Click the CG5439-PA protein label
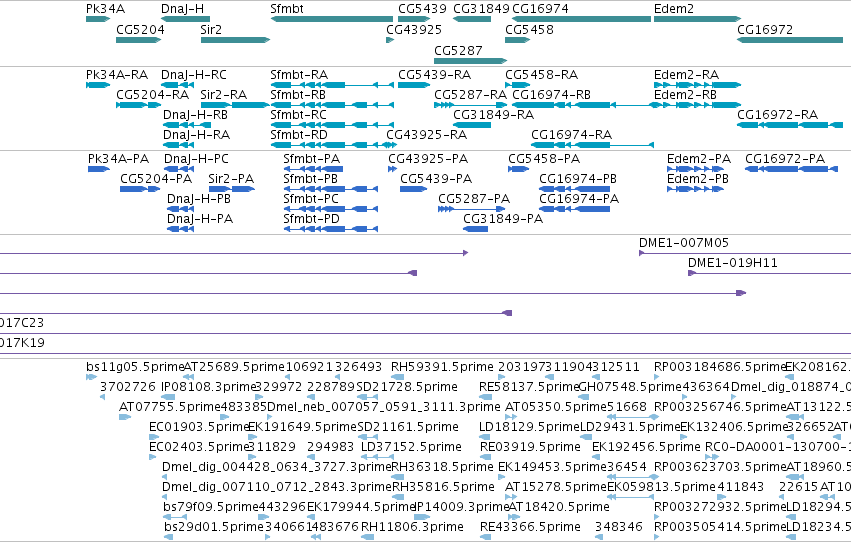The image size is (851, 542). point(436,178)
